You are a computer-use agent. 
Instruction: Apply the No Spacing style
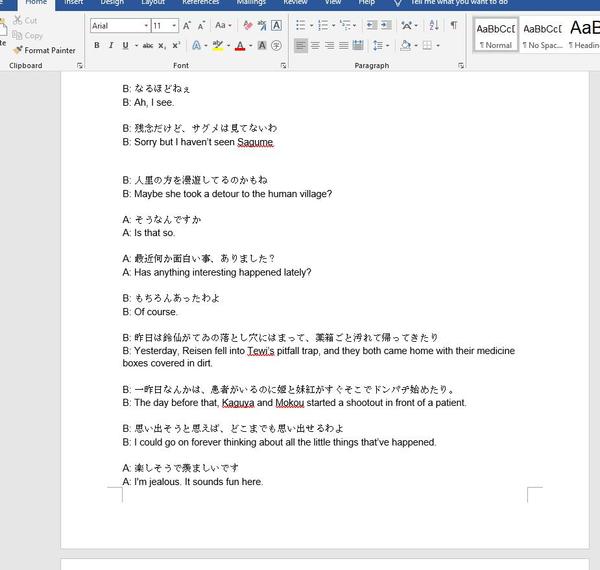click(543, 35)
